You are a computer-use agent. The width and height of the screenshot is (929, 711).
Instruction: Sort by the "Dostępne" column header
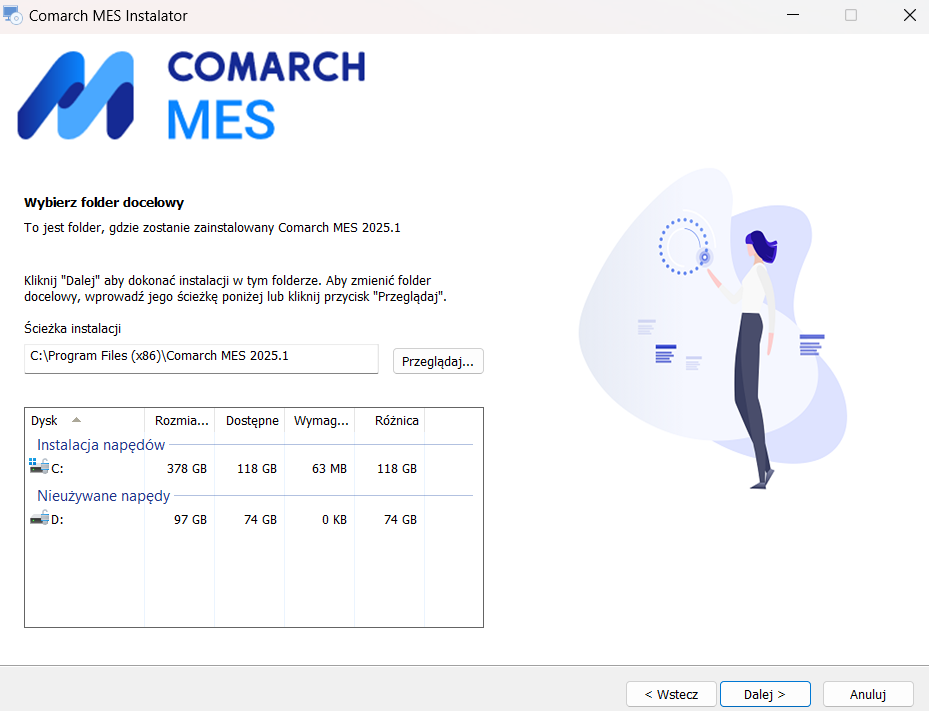(x=250, y=421)
